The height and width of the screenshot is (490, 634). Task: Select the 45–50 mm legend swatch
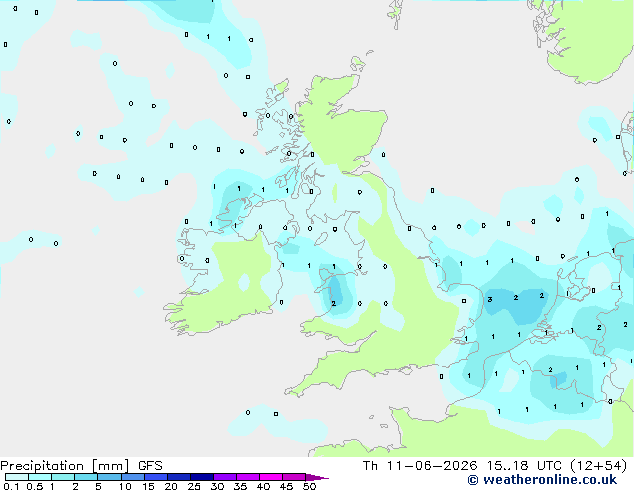pos(294,477)
